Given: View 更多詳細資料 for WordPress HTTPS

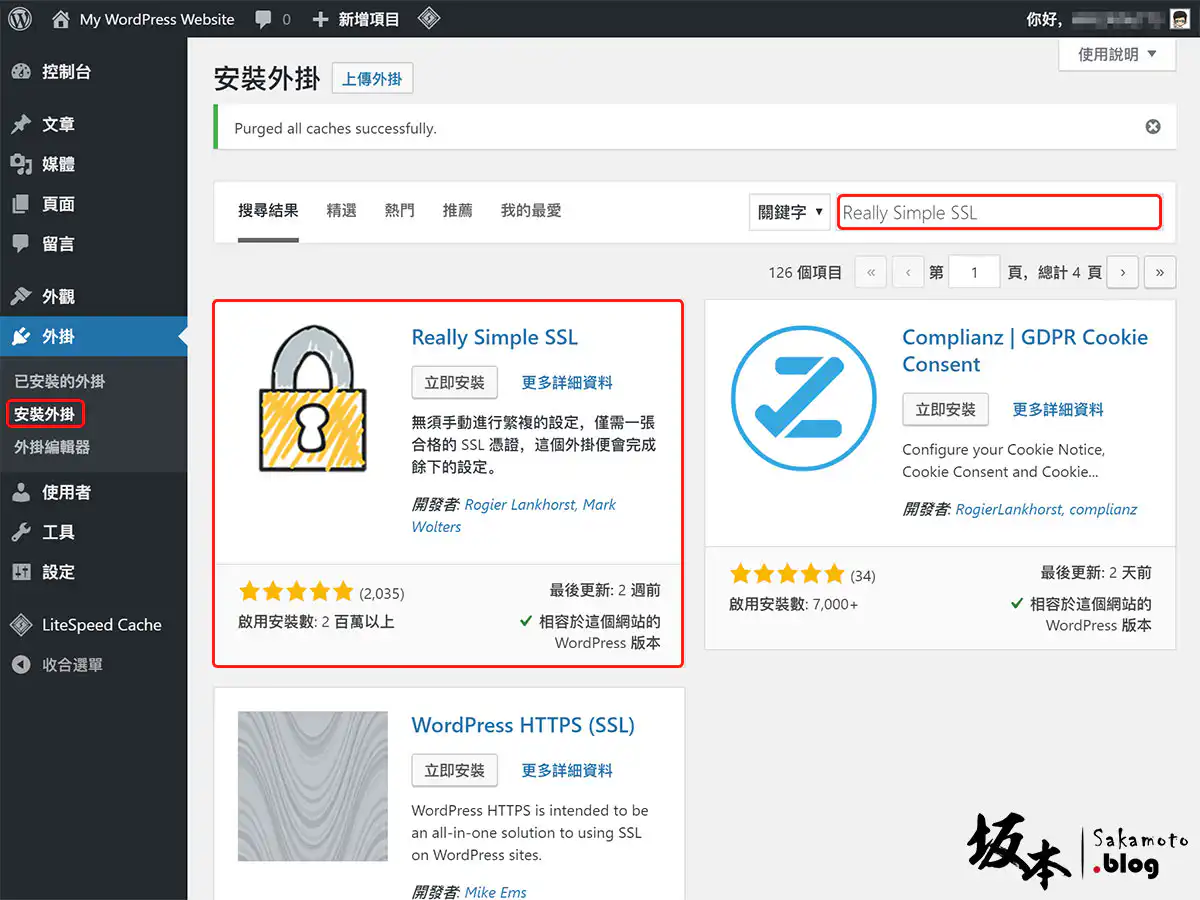Looking at the screenshot, I should point(567,770).
